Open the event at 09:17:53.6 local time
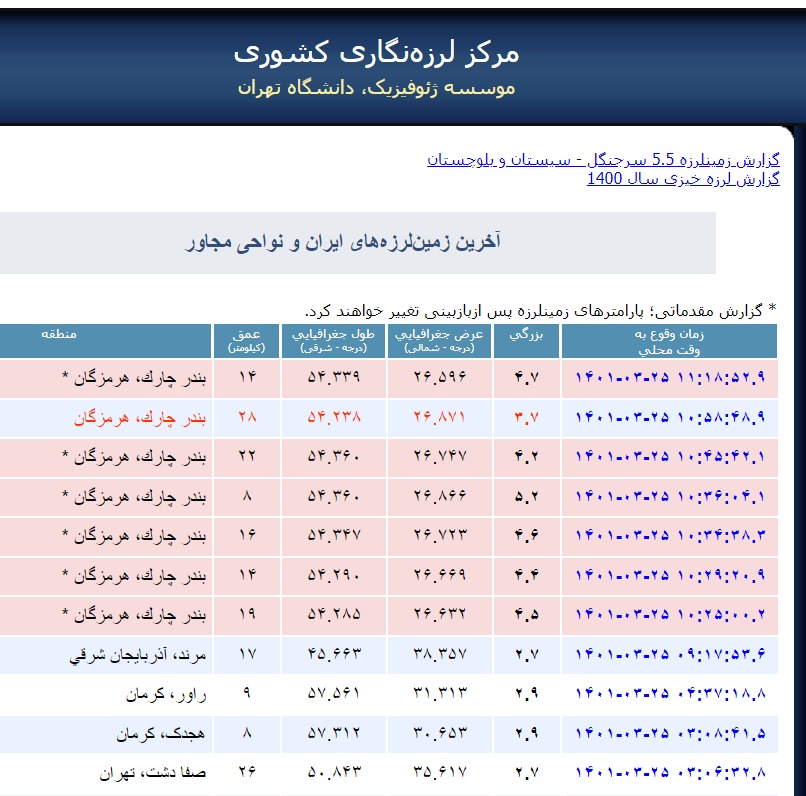Screen dimensions: 806x796 pyautogui.click(x=670, y=654)
